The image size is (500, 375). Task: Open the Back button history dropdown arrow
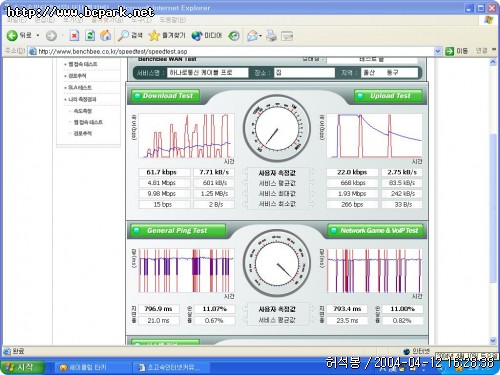tap(38, 35)
